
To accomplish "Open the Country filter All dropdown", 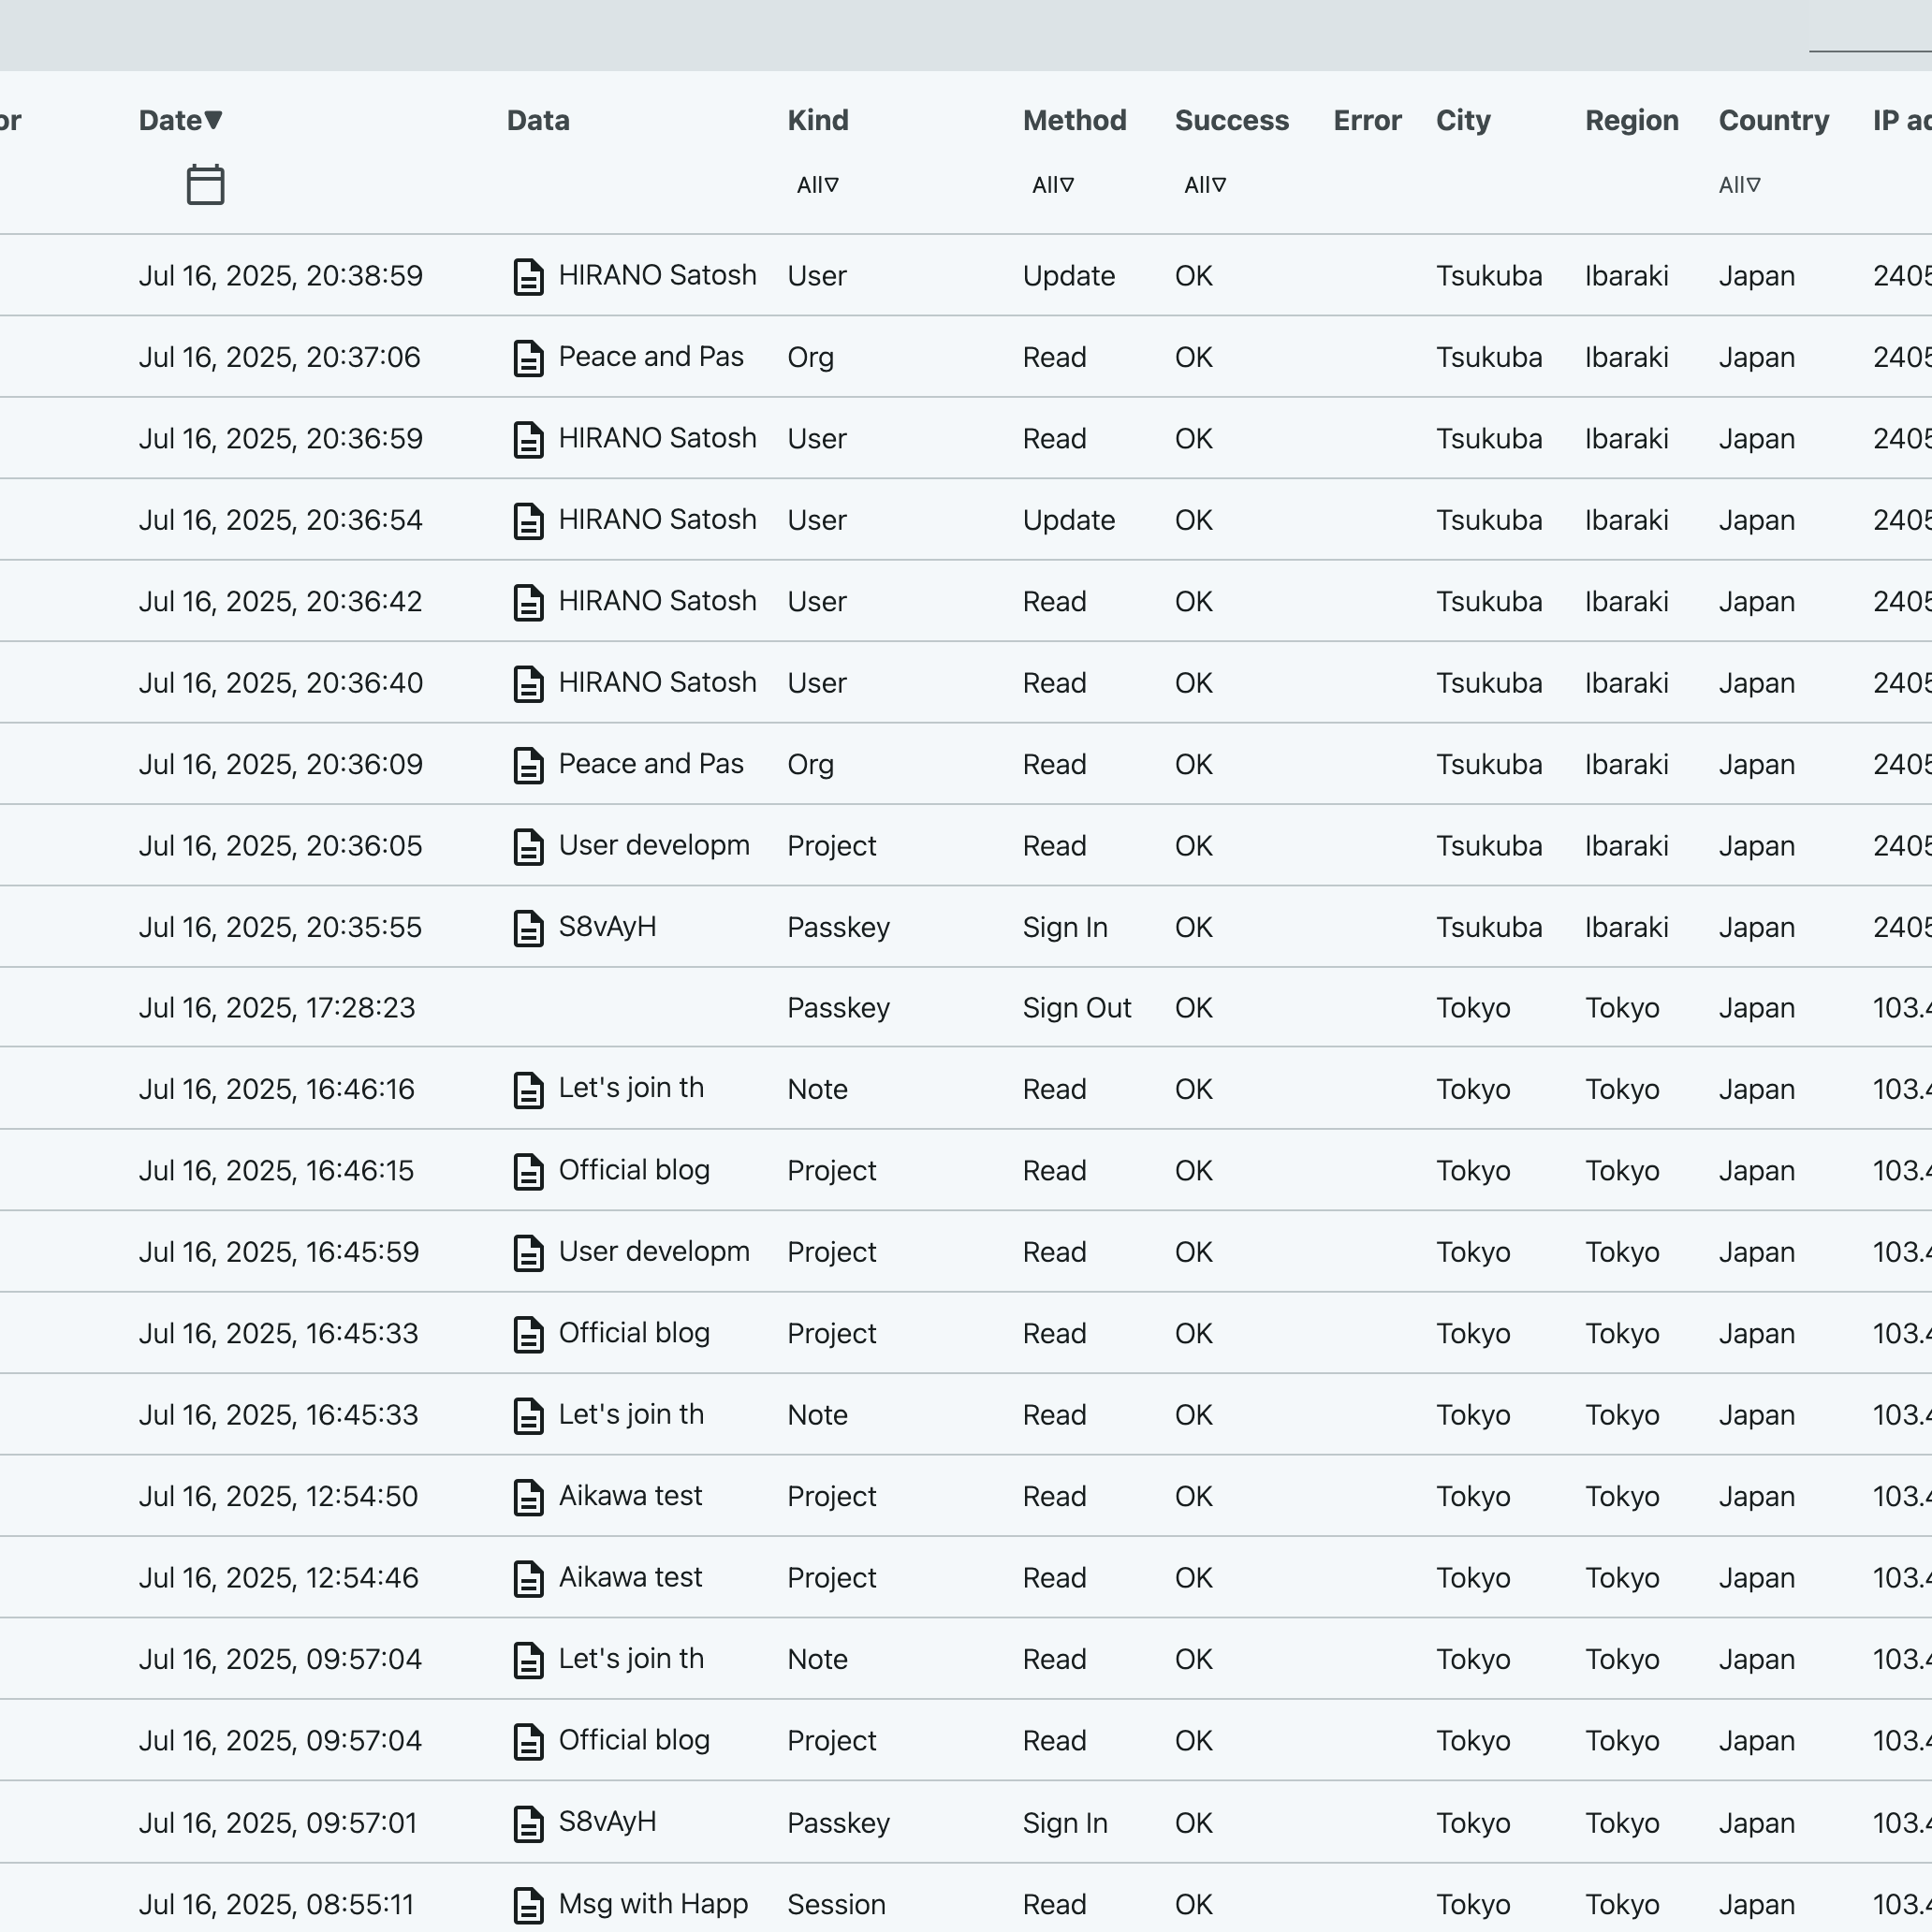I will coord(1740,185).
